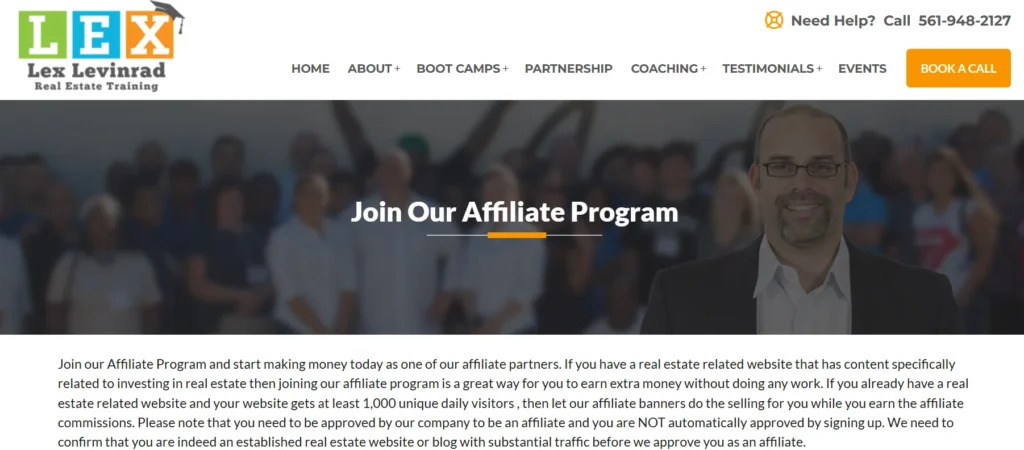
Task: Expand the TESTIMONIALS plus sign
Action: 819,69
